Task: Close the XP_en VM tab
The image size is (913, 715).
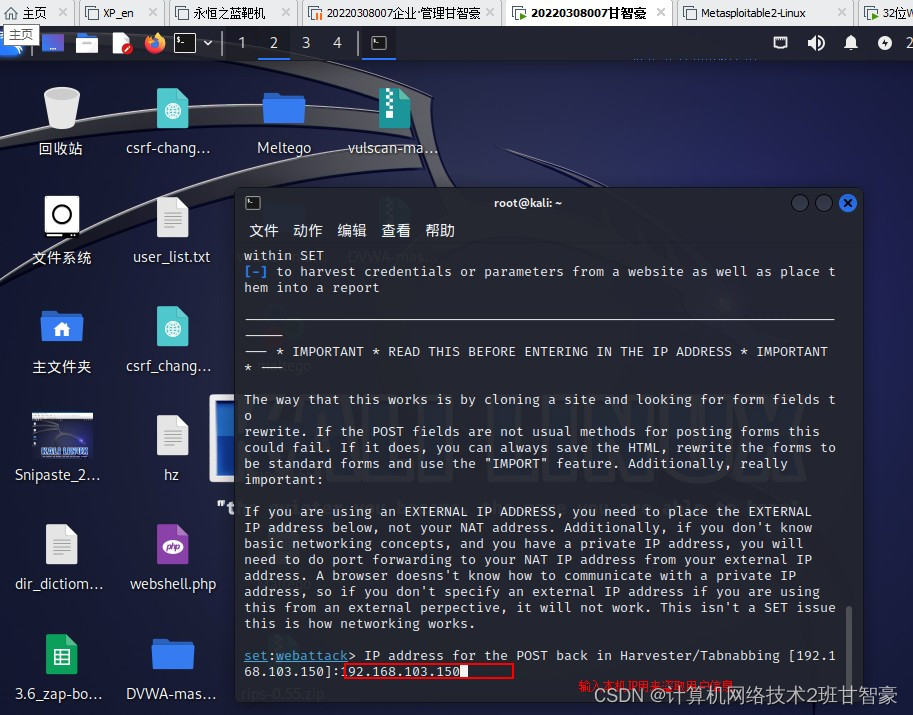Action: tap(153, 12)
